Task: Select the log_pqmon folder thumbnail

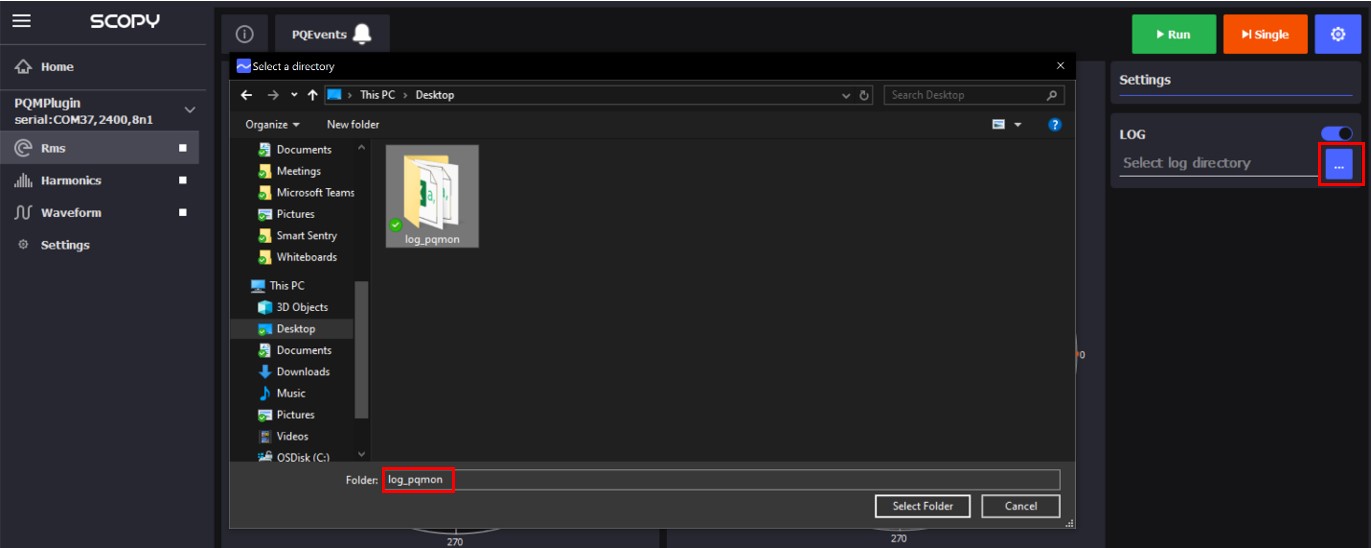Action: pyautogui.click(x=432, y=196)
